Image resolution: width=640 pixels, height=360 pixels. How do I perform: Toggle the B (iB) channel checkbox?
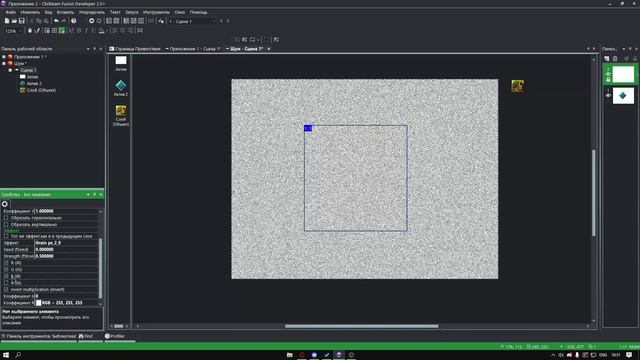point(6,276)
